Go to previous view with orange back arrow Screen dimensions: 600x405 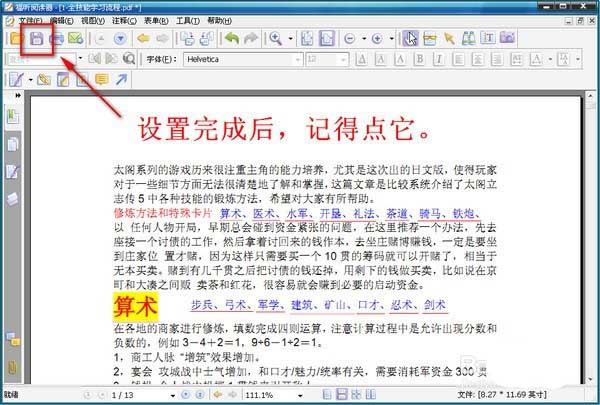[143, 38]
